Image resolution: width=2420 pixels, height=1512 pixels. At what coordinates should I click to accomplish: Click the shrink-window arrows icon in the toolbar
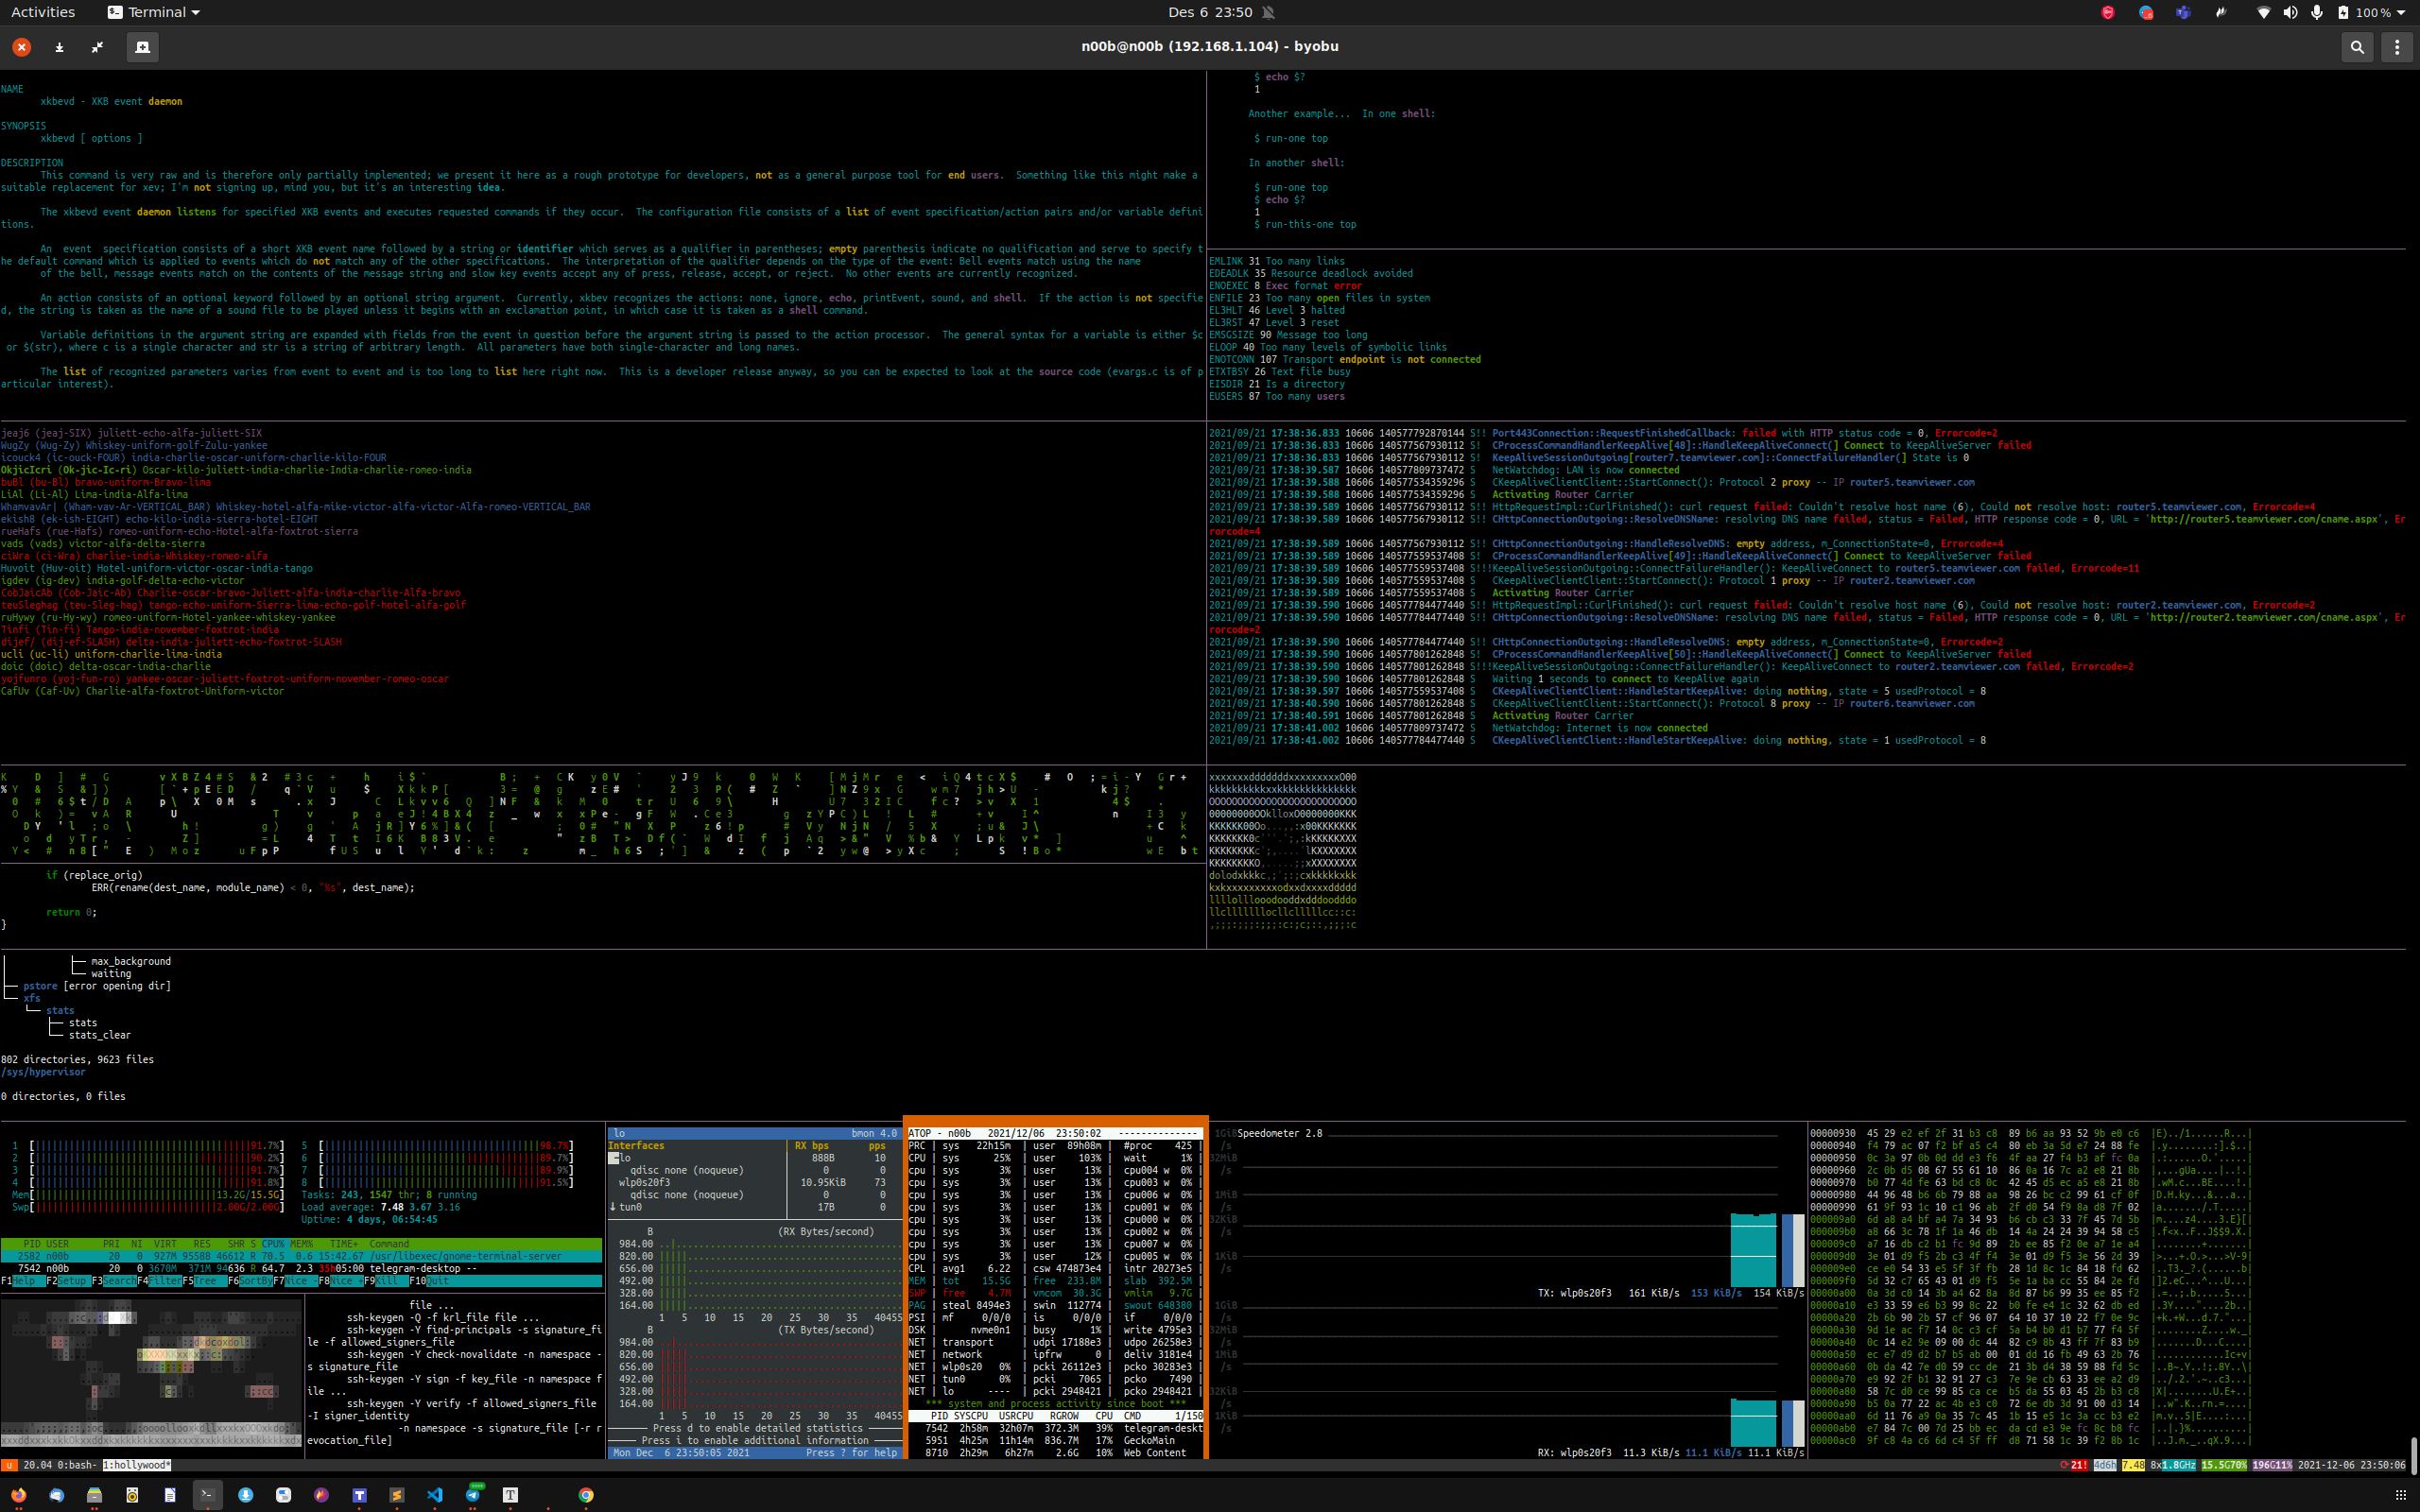[97, 47]
